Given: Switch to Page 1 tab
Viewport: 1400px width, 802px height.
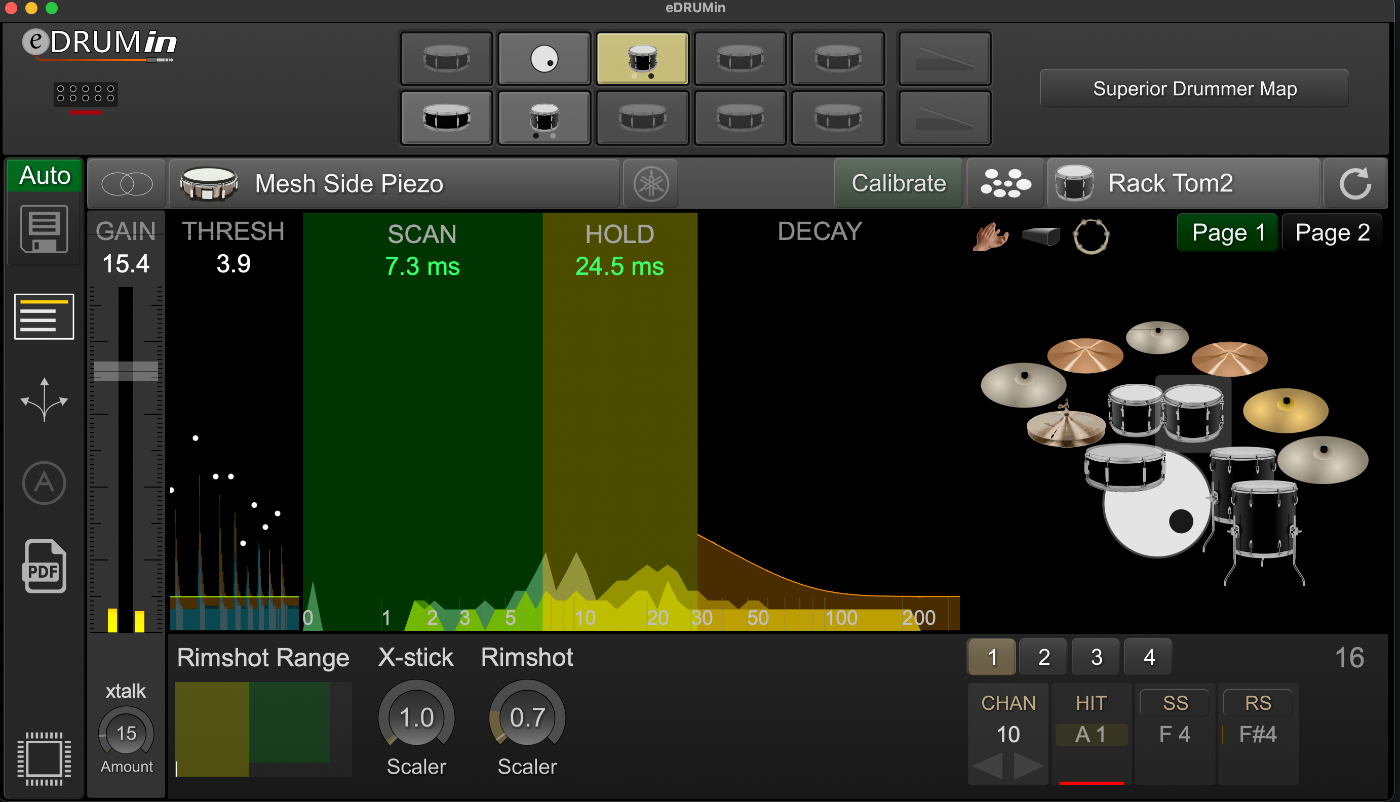Looking at the screenshot, I should click(1227, 234).
